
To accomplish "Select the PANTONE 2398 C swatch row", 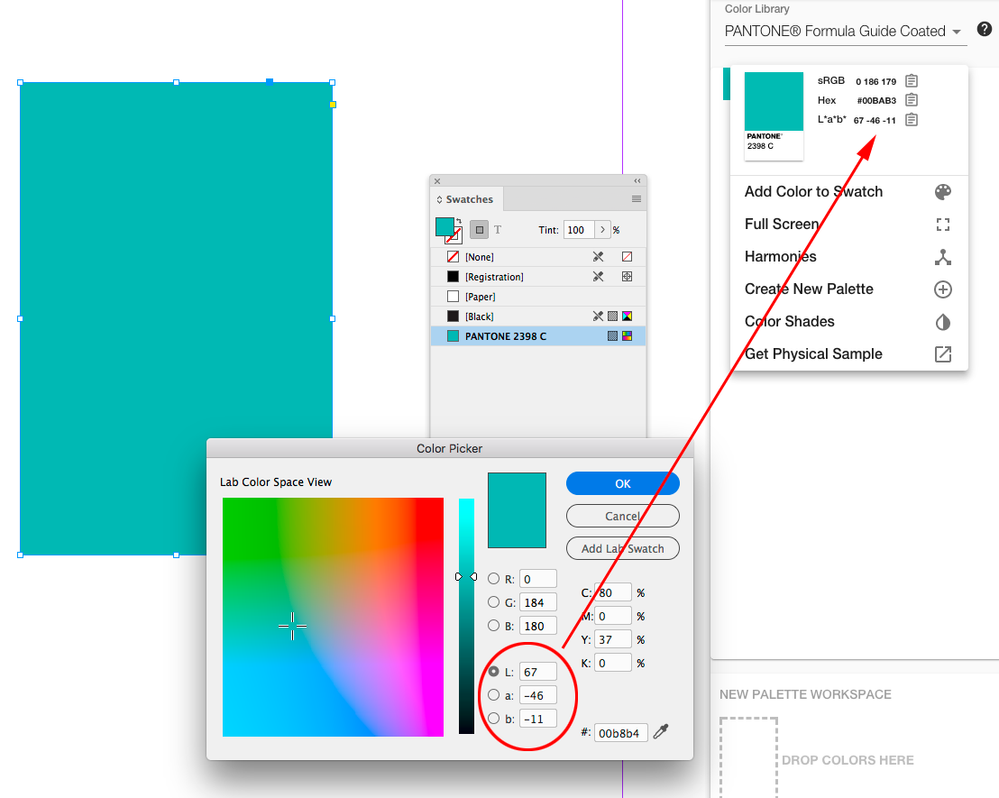I will (538, 336).
